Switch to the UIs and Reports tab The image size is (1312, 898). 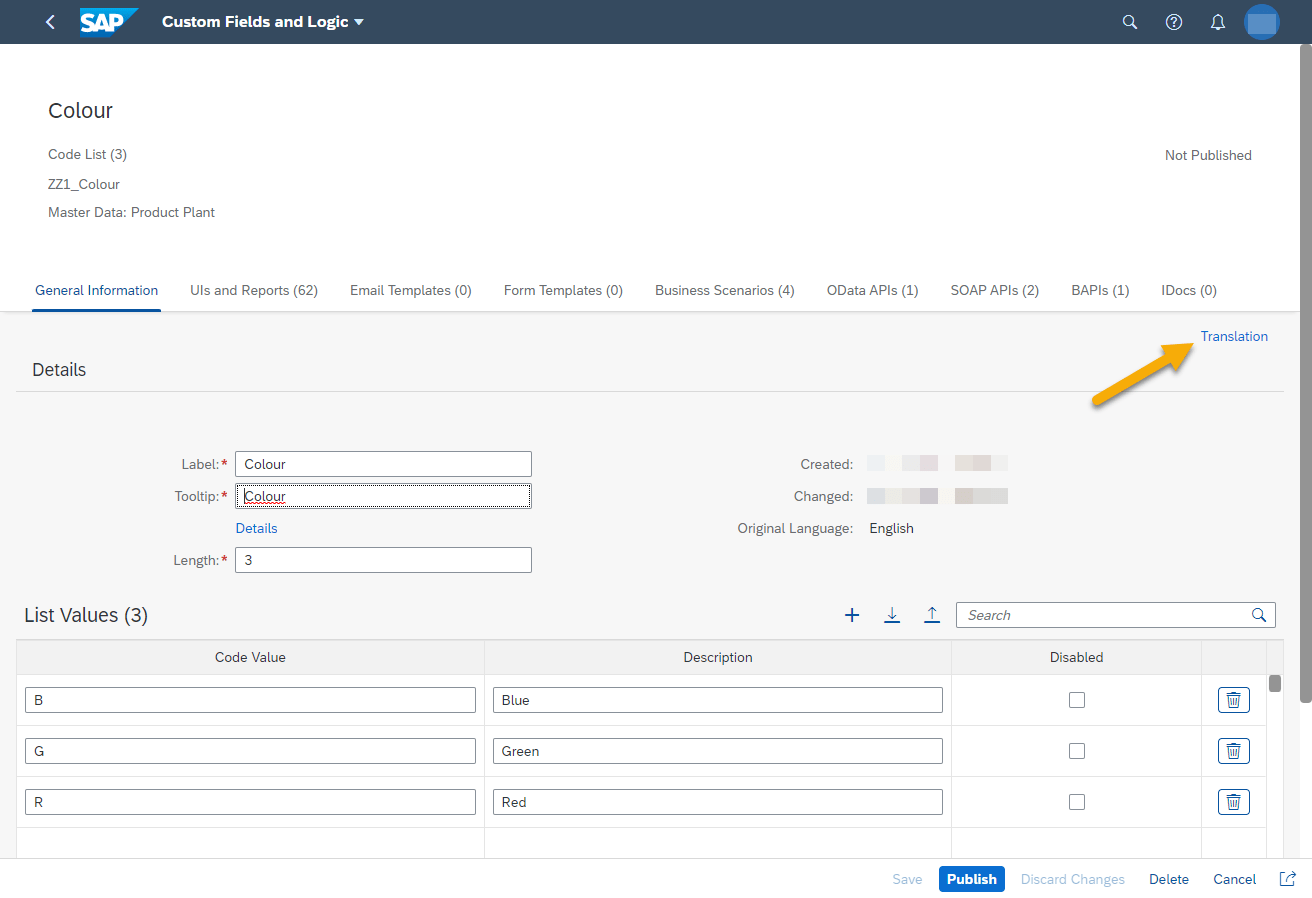[254, 291]
